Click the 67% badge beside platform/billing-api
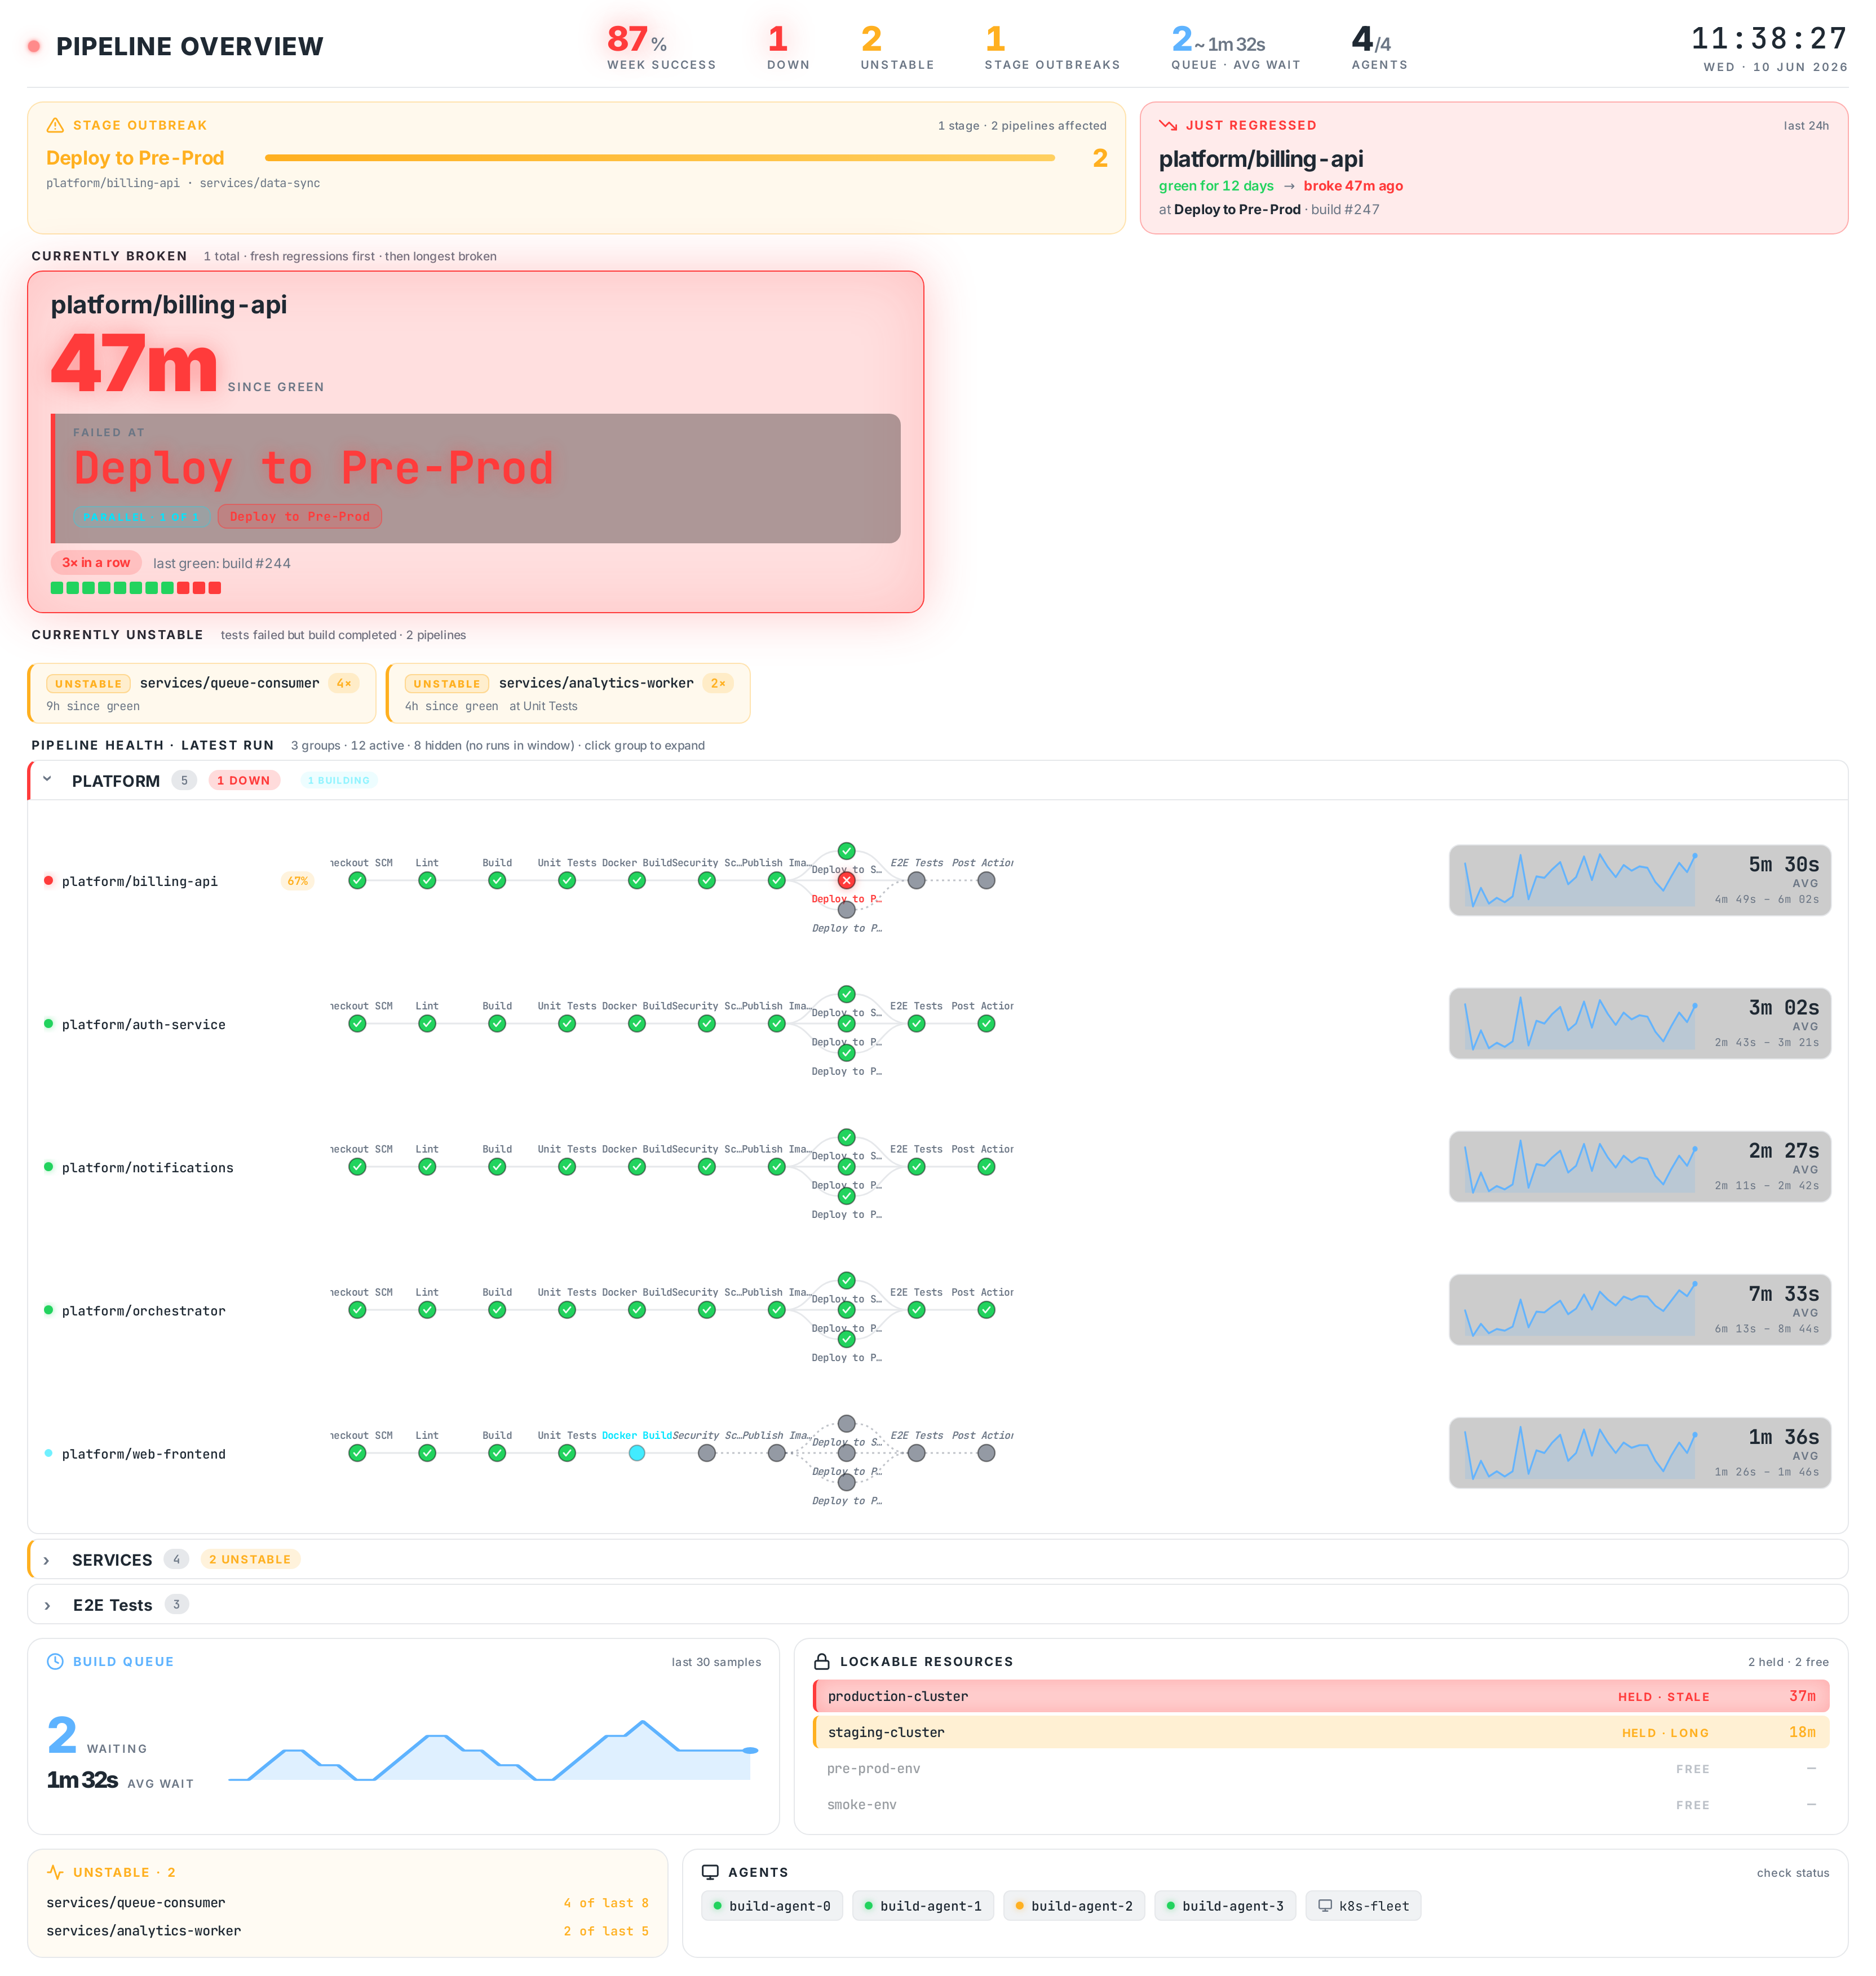Image resolution: width=1876 pixels, height=1976 pixels. [297, 881]
